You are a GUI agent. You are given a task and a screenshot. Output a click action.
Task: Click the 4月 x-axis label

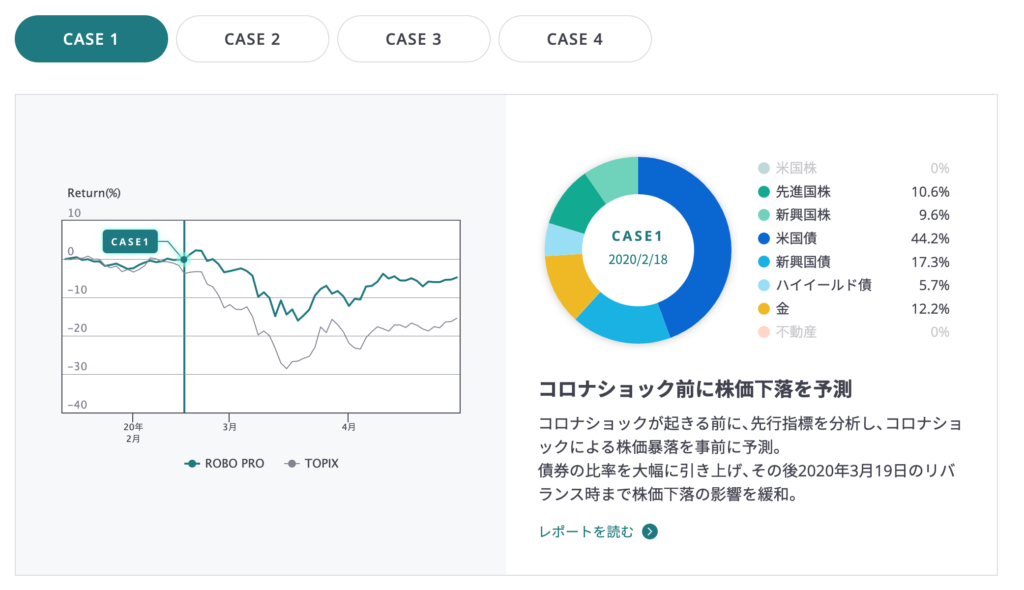pos(349,427)
